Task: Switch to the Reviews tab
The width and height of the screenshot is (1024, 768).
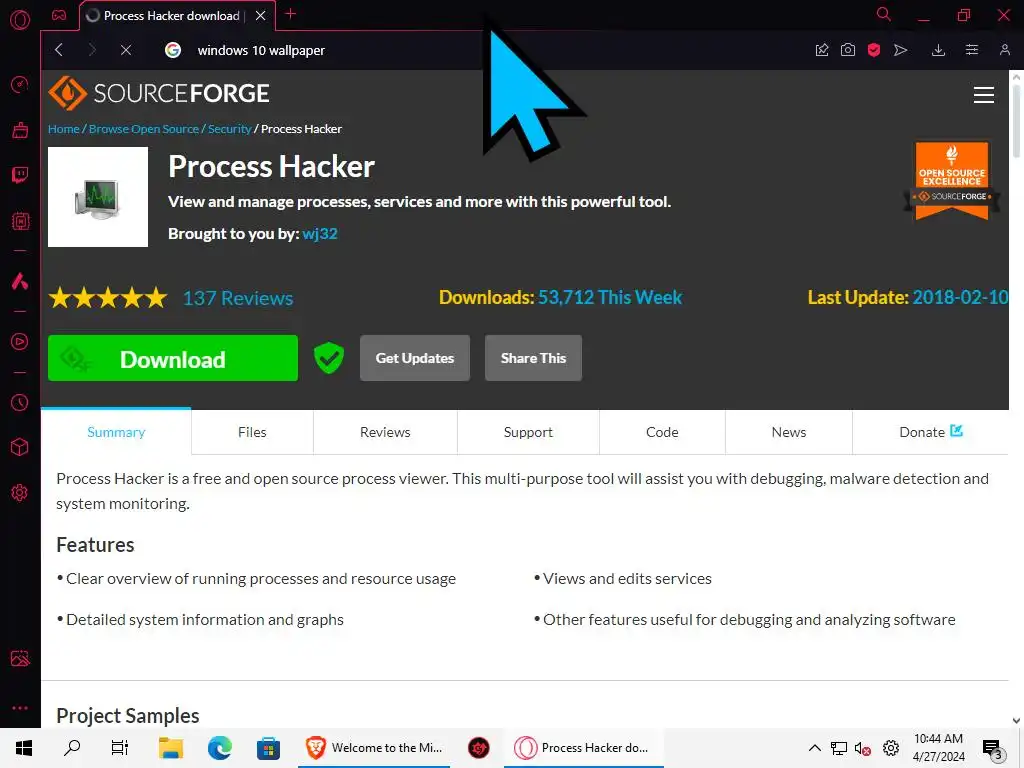Action: click(385, 432)
